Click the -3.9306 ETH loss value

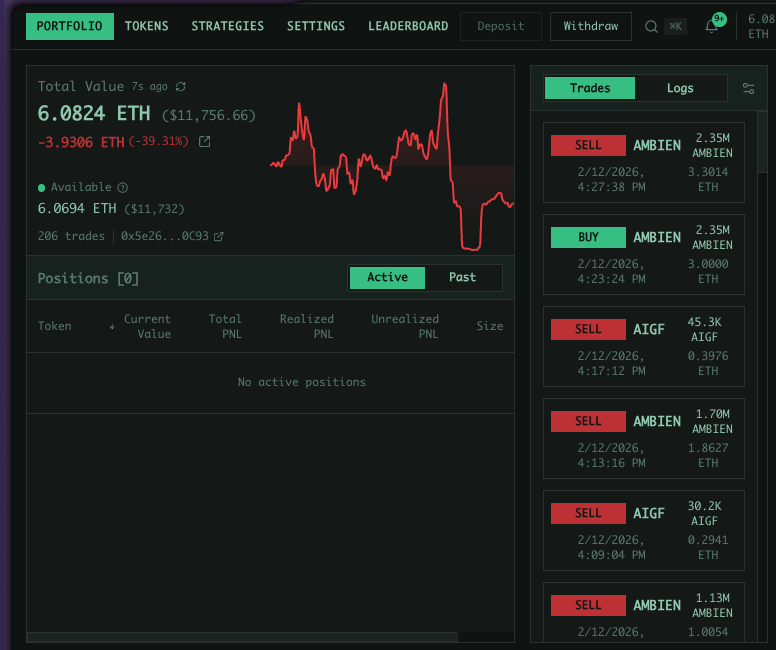81,143
